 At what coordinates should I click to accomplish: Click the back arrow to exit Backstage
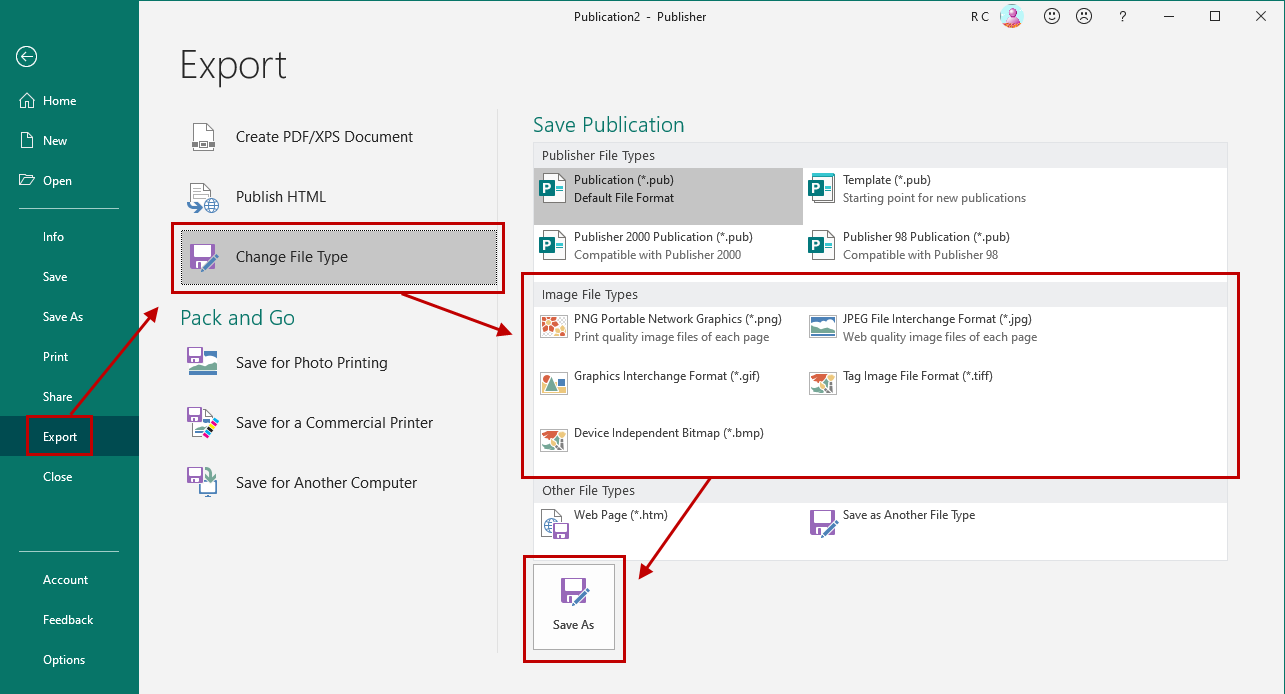pyautogui.click(x=27, y=57)
